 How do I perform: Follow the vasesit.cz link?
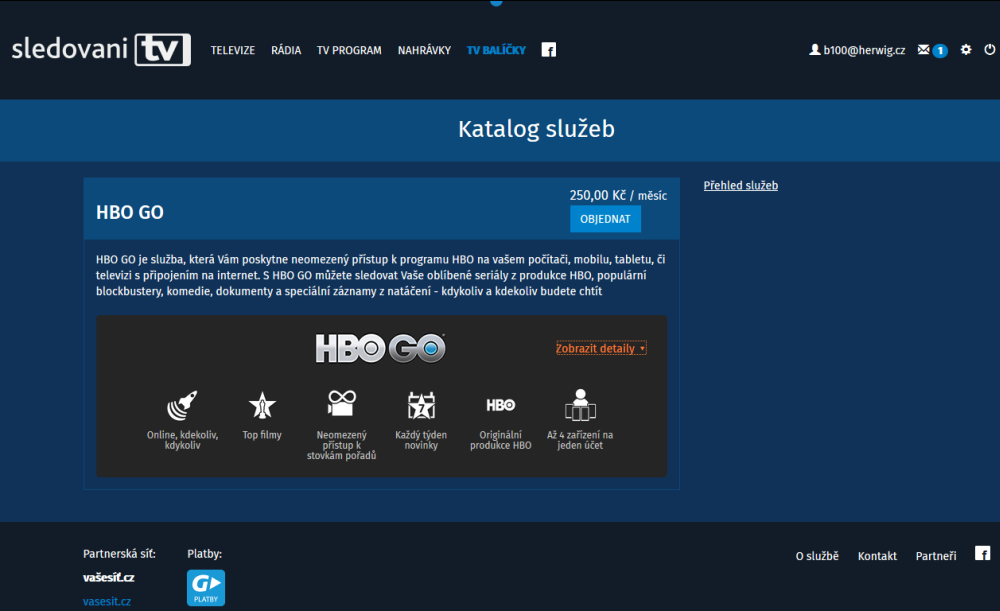click(x=107, y=601)
